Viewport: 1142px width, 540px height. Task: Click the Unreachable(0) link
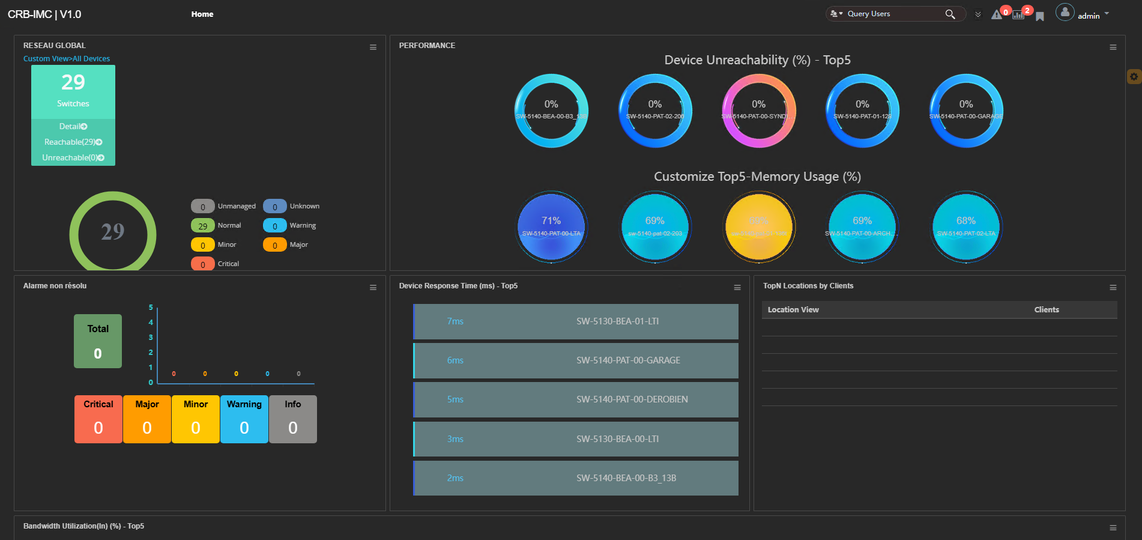pyautogui.click(x=73, y=157)
